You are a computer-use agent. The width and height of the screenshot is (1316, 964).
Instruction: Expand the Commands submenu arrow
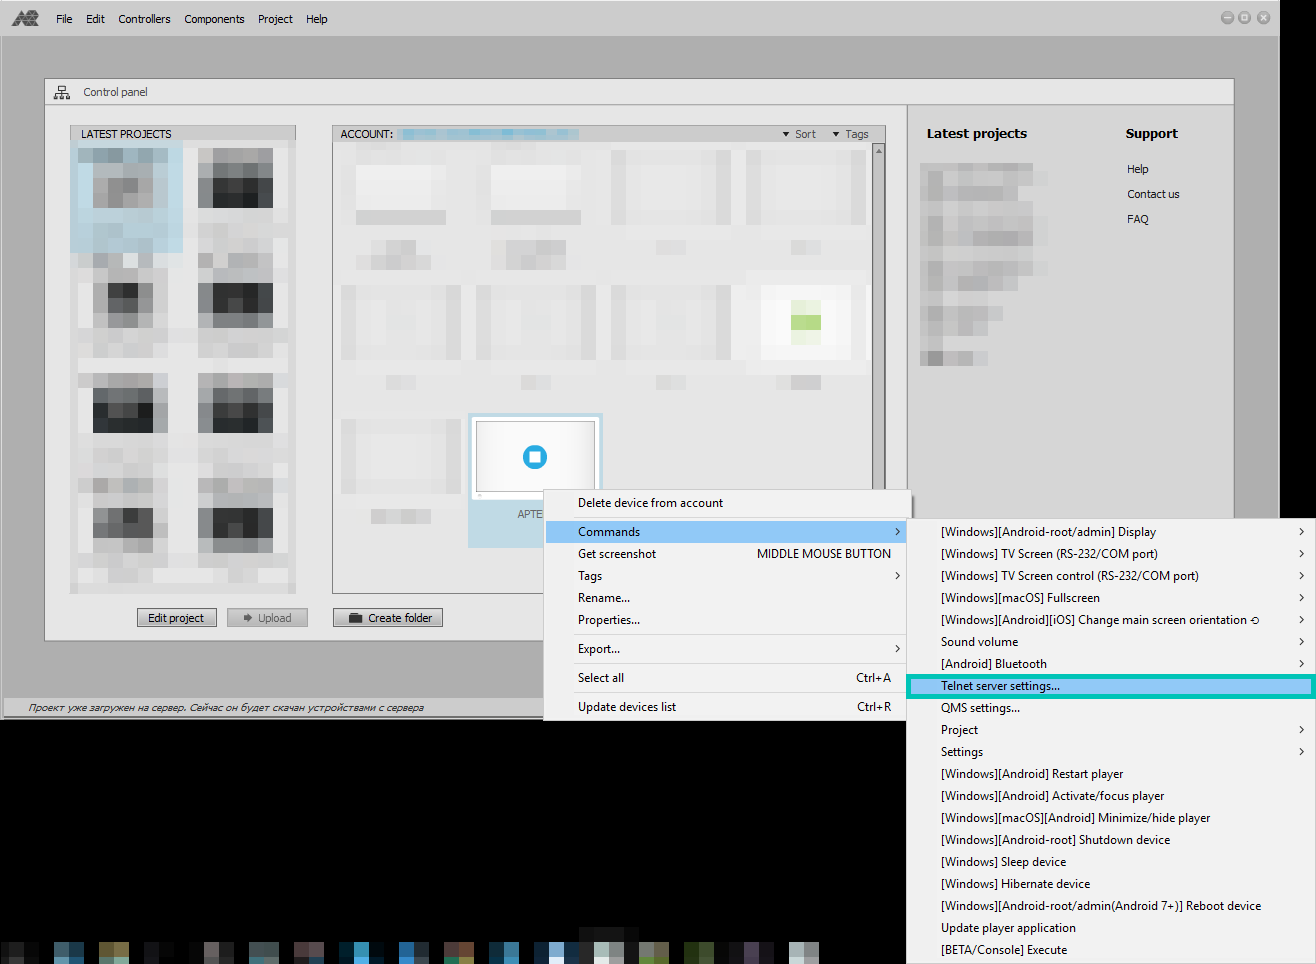coord(897,532)
